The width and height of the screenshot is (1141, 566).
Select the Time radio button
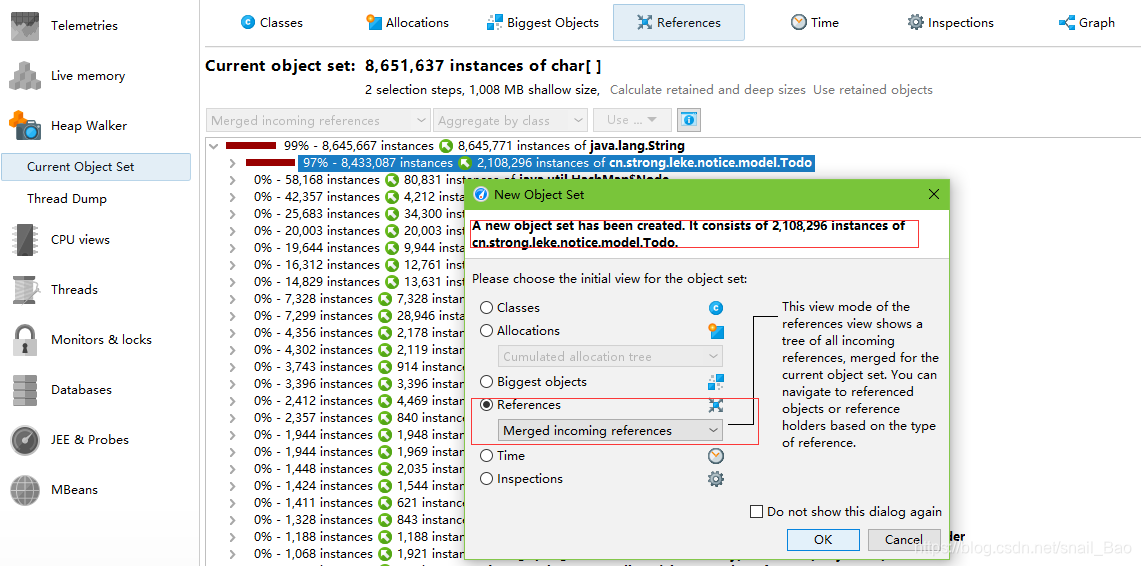(x=485, y=456)
